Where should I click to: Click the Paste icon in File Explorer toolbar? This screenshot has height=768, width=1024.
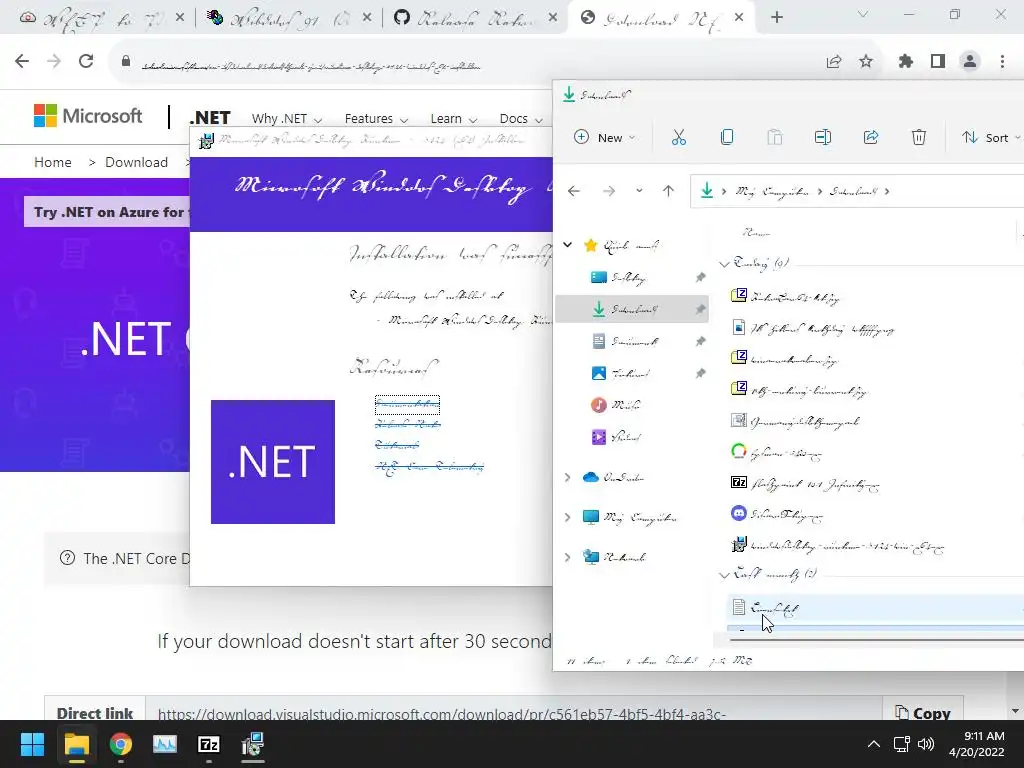[x=775, y=137]
